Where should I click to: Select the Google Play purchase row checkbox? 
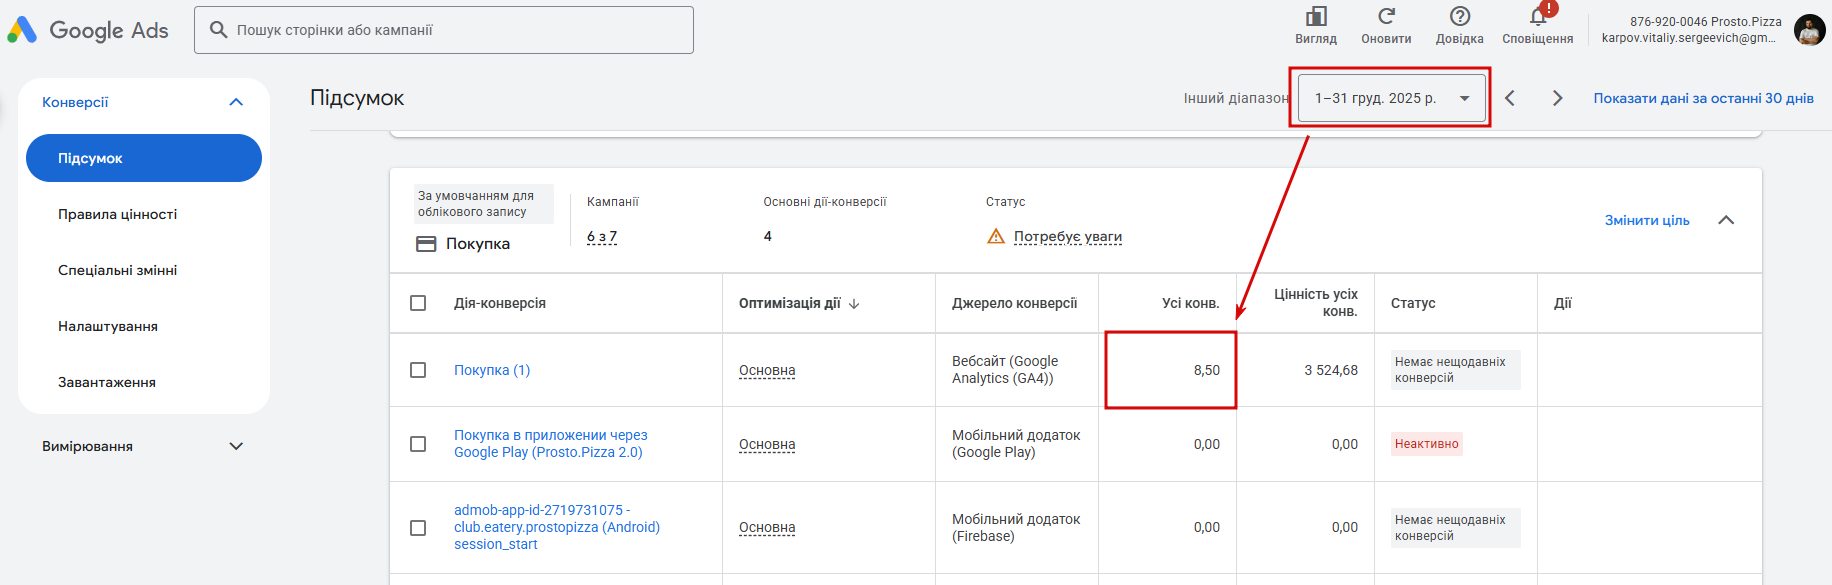pos(418,444)
